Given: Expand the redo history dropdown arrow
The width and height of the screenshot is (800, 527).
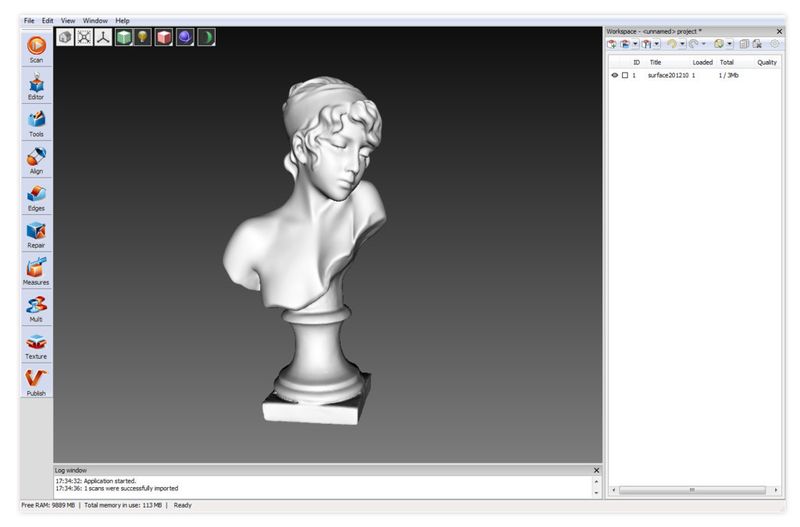Looking at the screenshot, I should pyautogui.click(x=704, y=44).
